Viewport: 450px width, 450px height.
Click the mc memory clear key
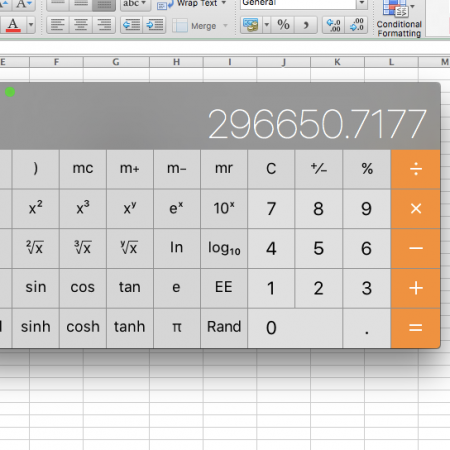(x=83, y=169)
